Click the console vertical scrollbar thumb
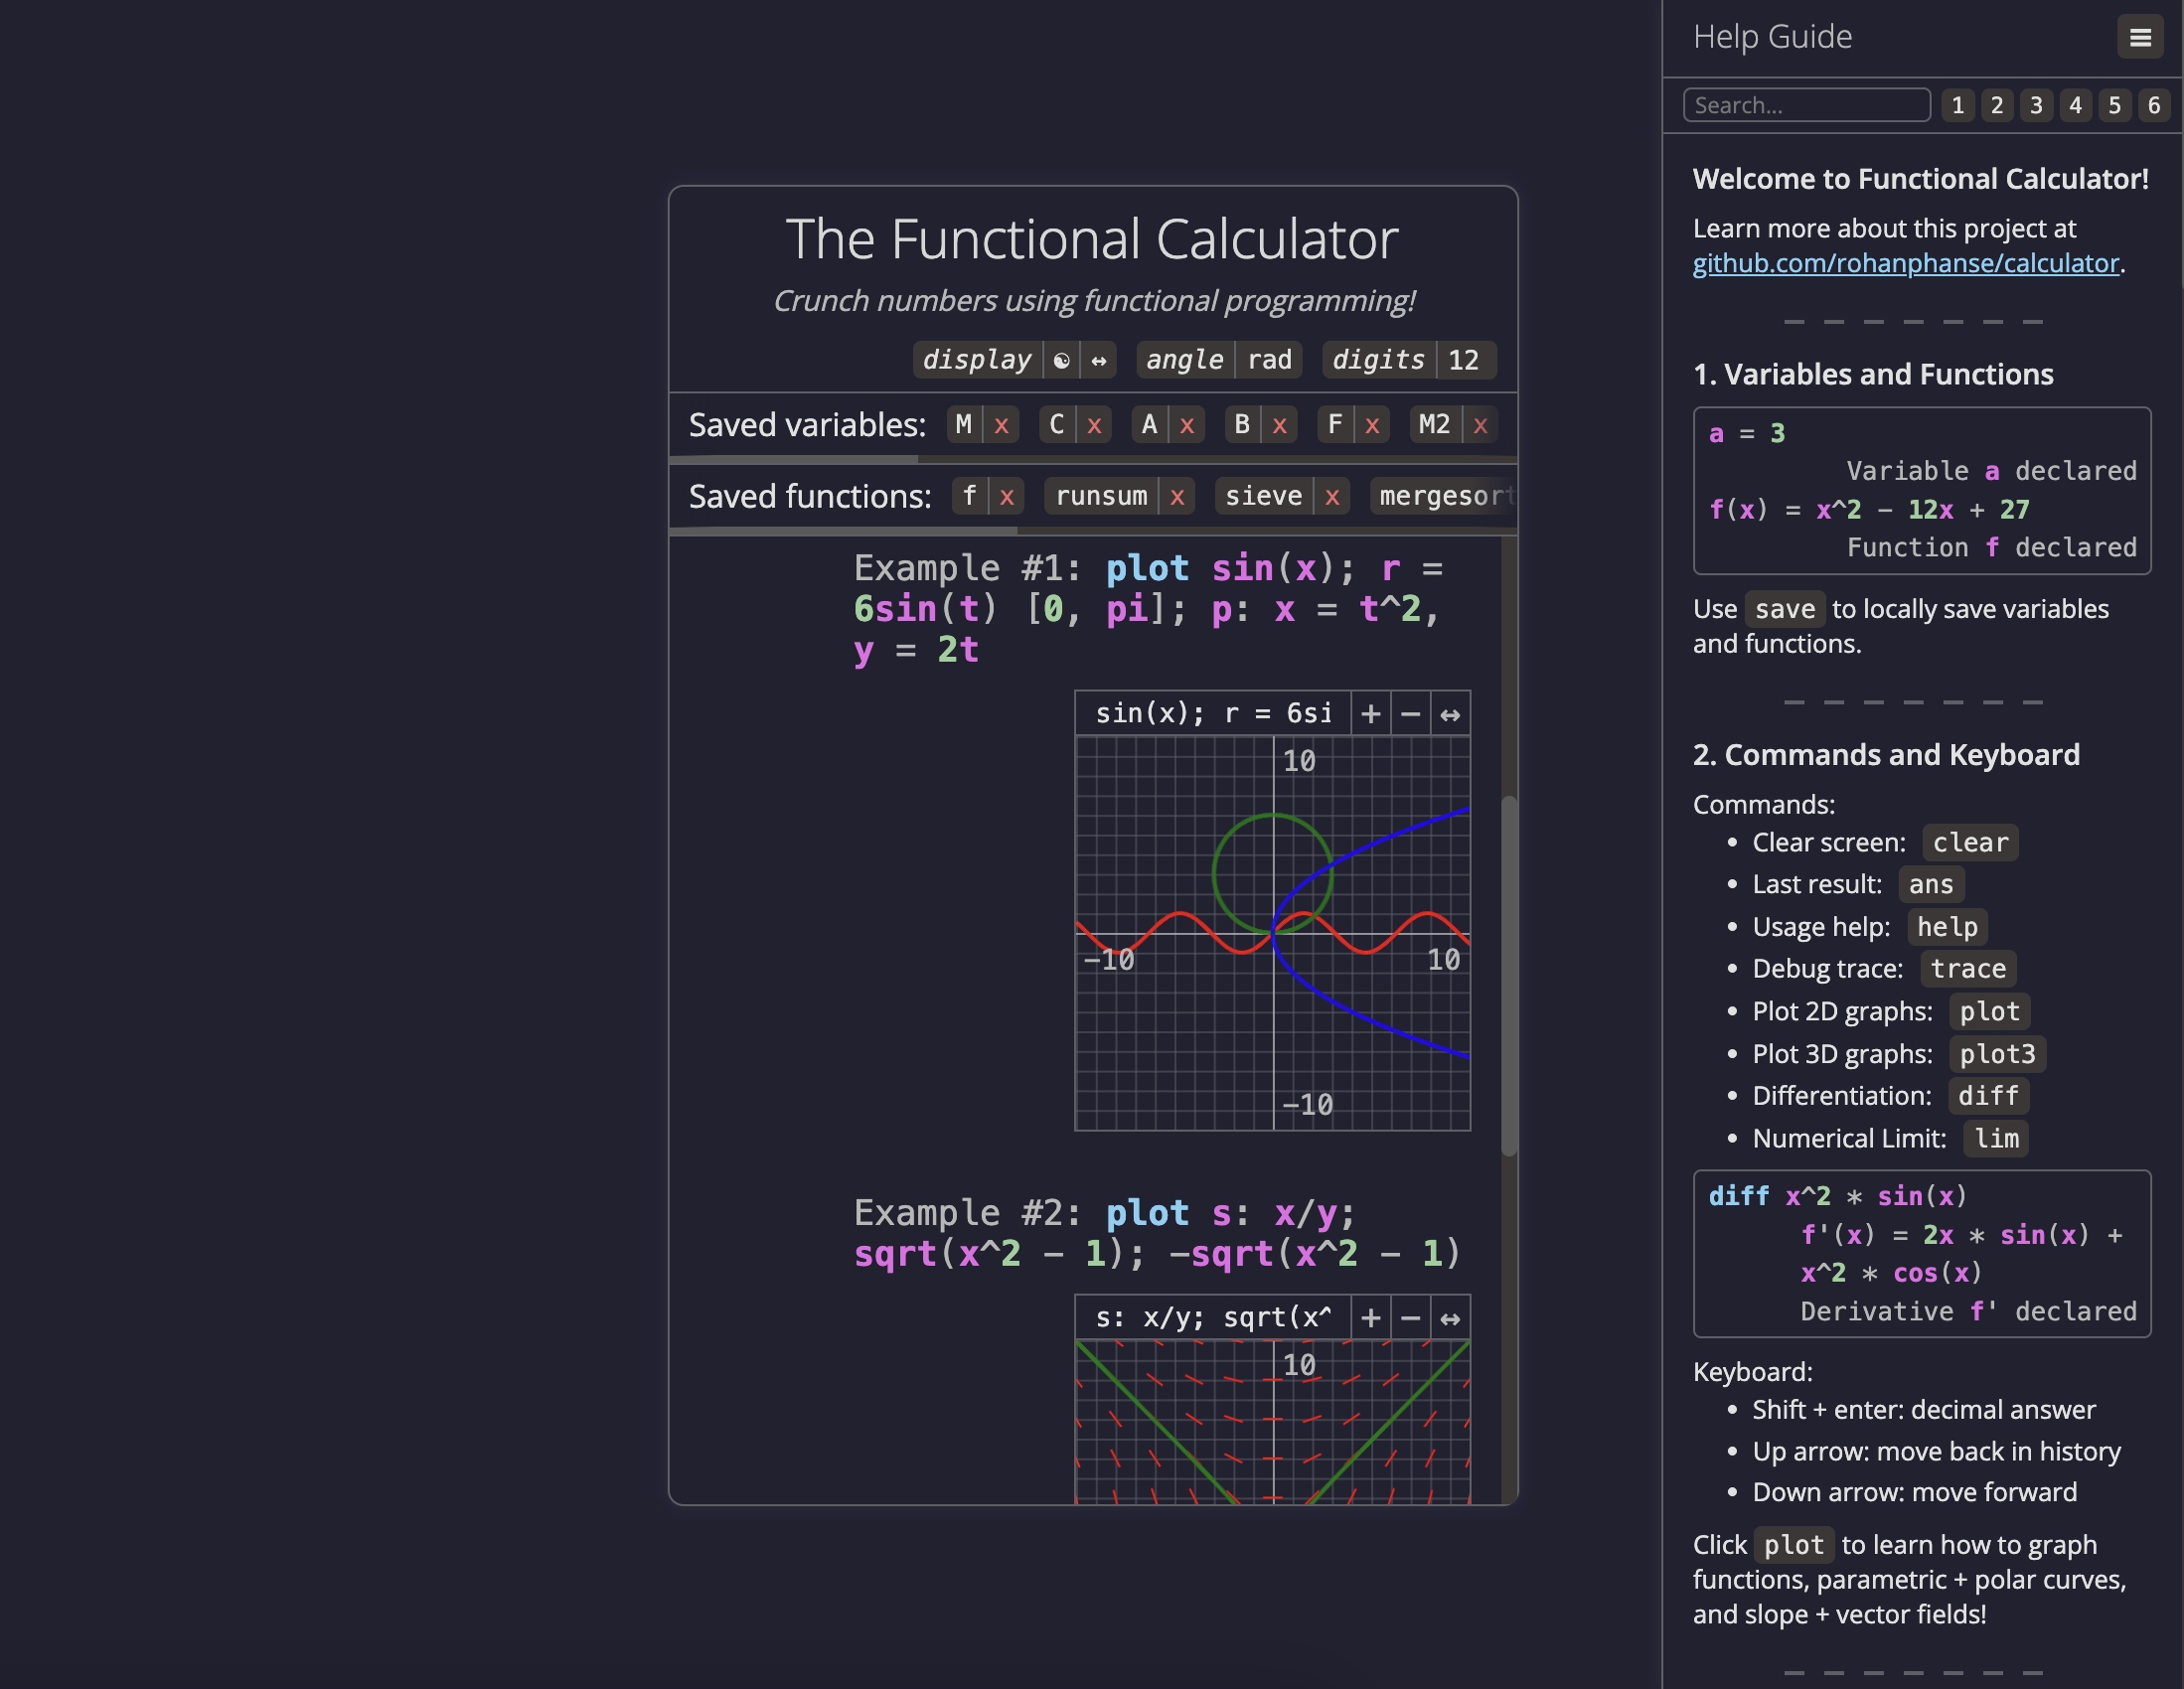Screen dimensions: 2184x1689 (1509, 975)
